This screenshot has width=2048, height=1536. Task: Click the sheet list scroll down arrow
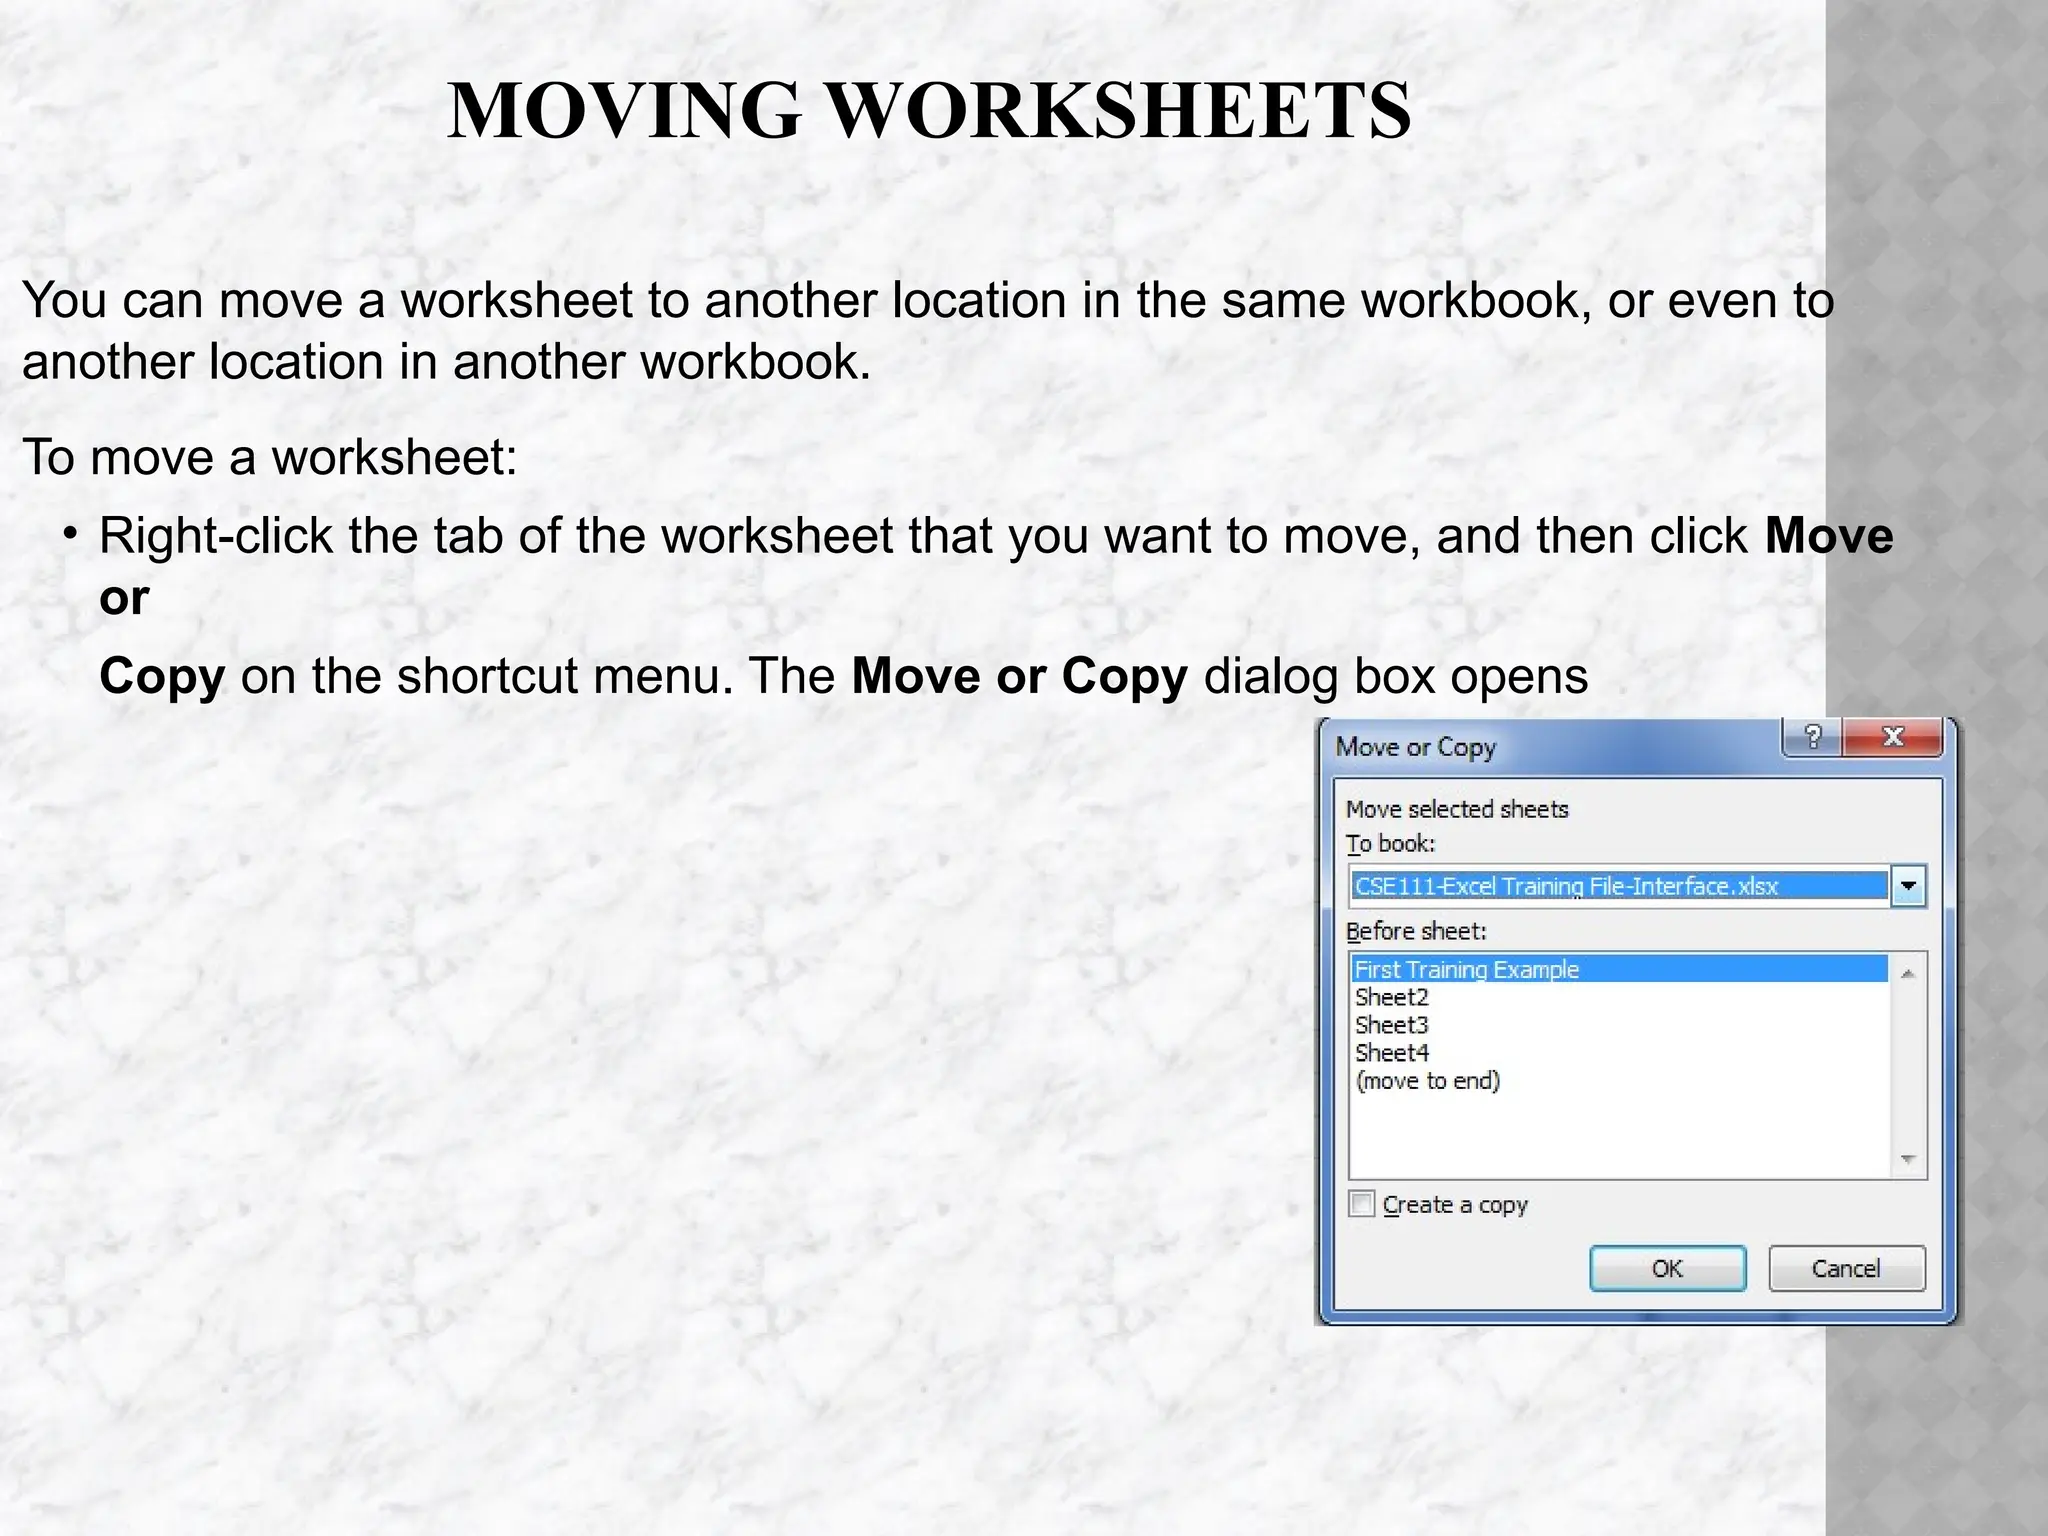pyautogui.click(x=1908, y=1159)
